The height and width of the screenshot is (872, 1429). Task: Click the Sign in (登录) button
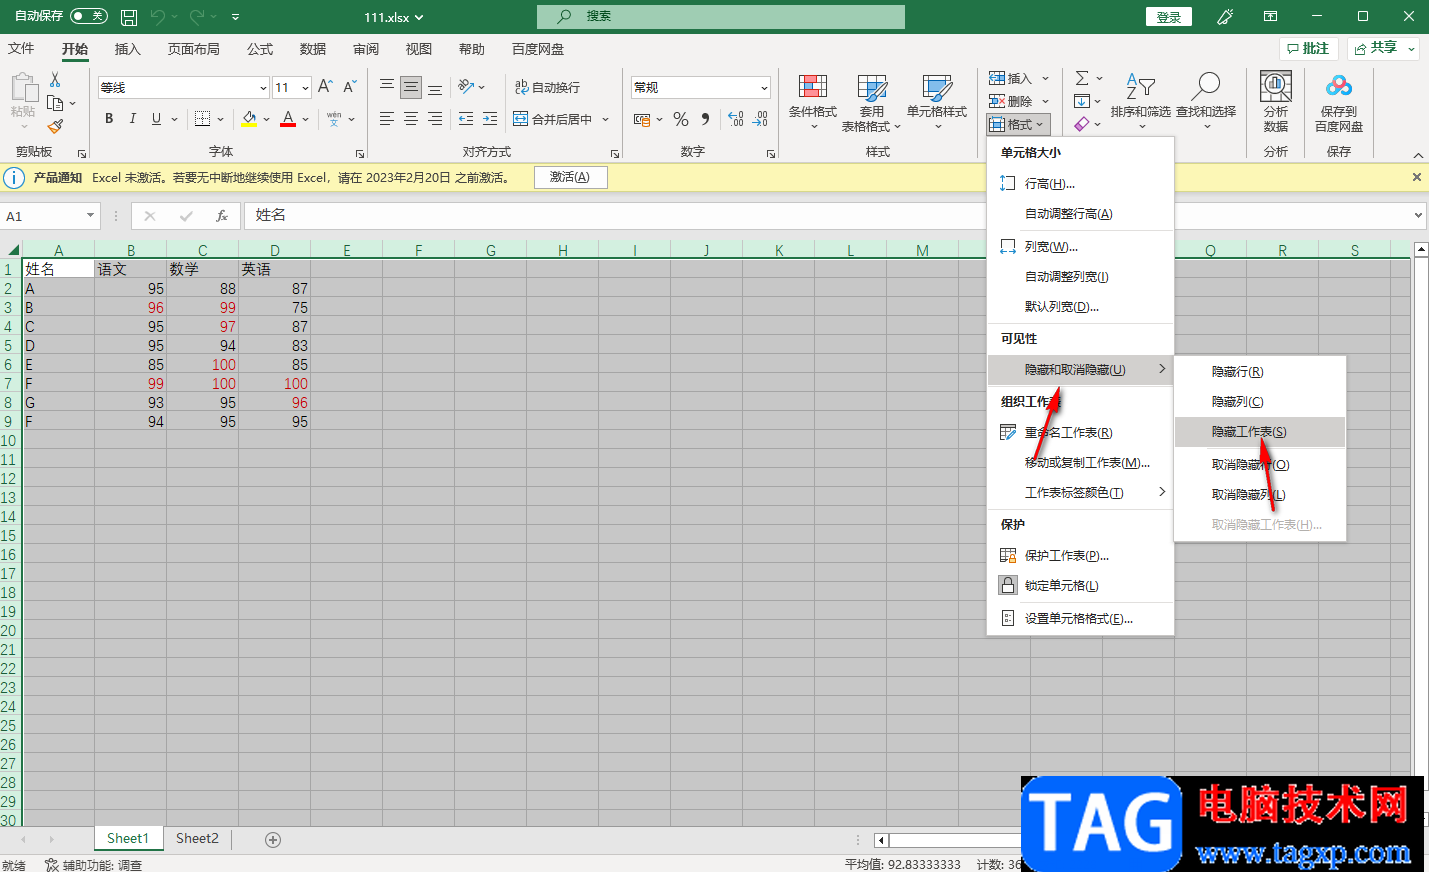[1169, 17]
